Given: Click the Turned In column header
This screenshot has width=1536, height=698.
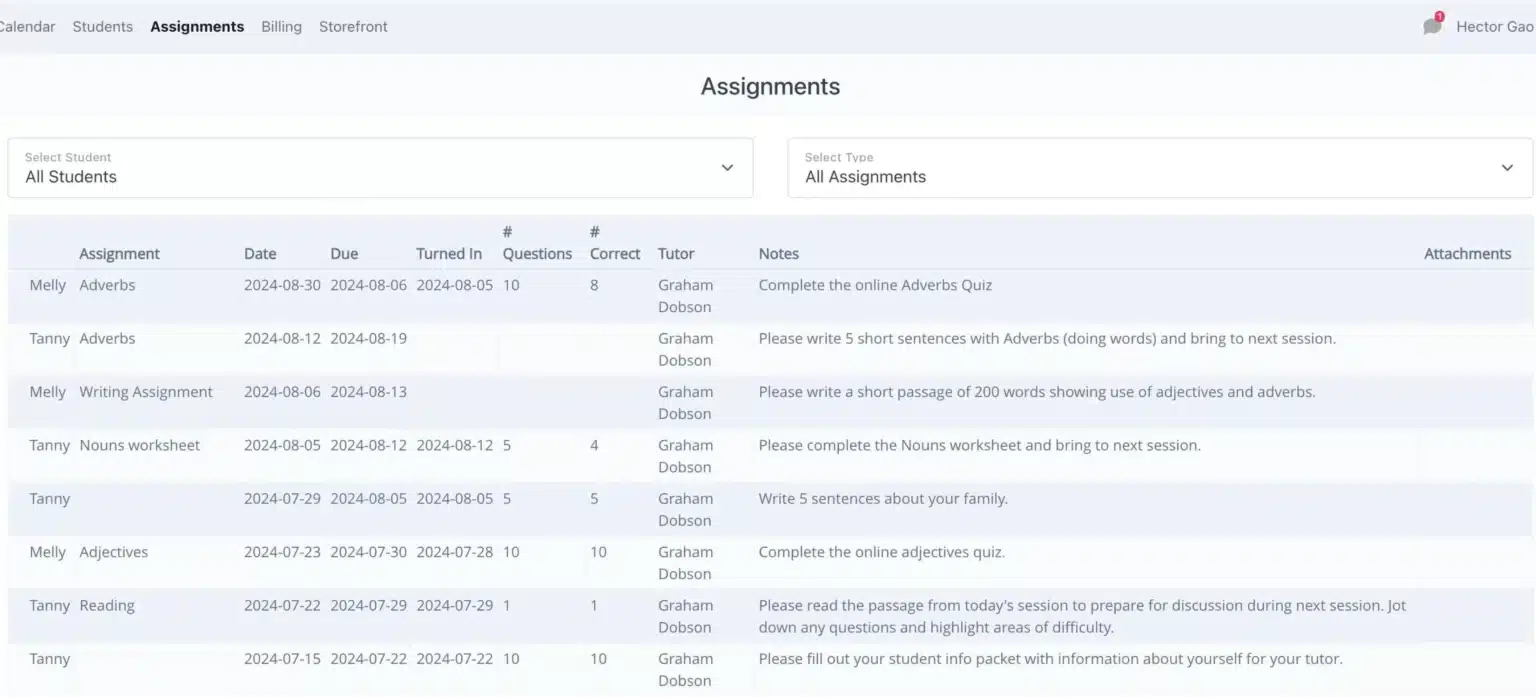Looking at the screenshot, I should 449,254.
